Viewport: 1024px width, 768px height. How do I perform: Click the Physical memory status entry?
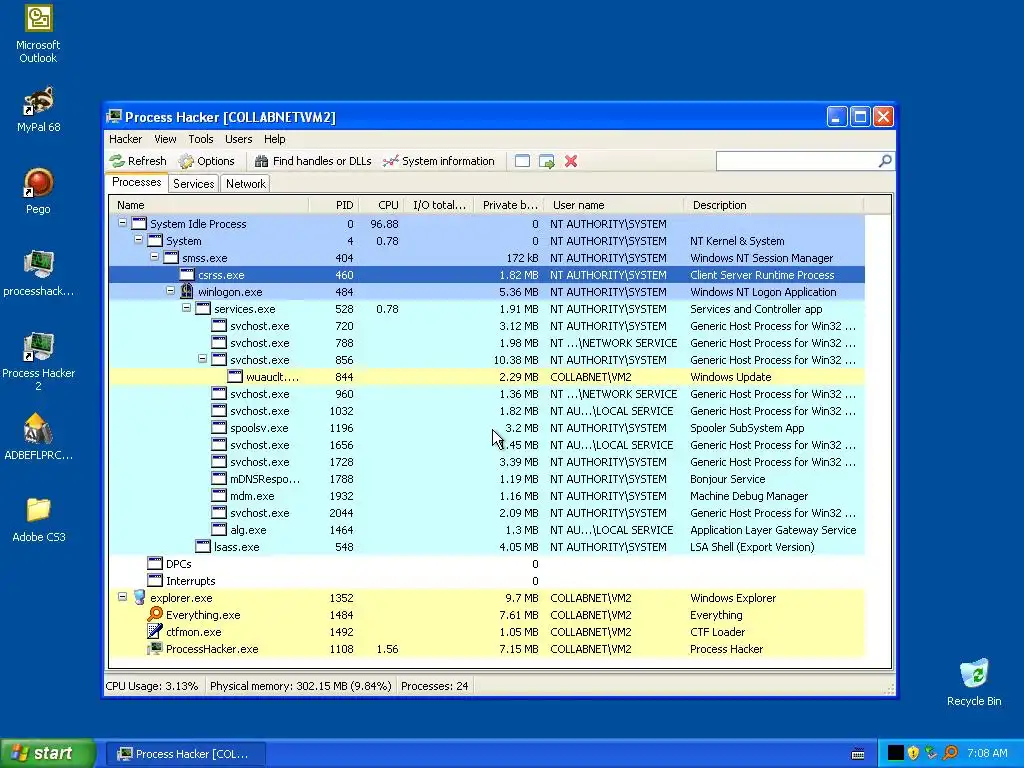click(301, 686)
